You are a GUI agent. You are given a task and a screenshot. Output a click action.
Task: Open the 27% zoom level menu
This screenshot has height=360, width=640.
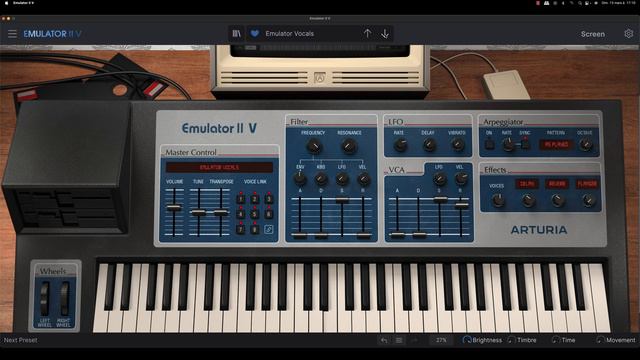[441, 340]
